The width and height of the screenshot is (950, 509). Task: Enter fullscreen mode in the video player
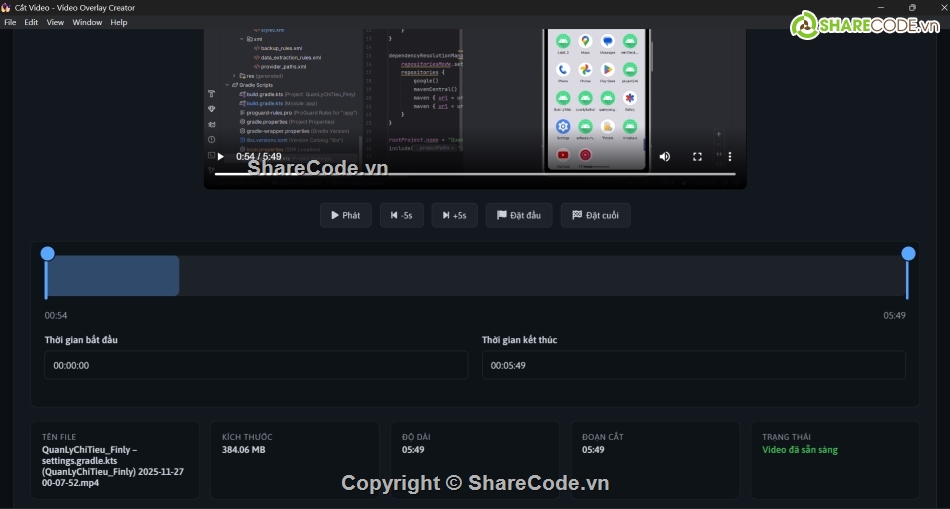pos(697,156)
